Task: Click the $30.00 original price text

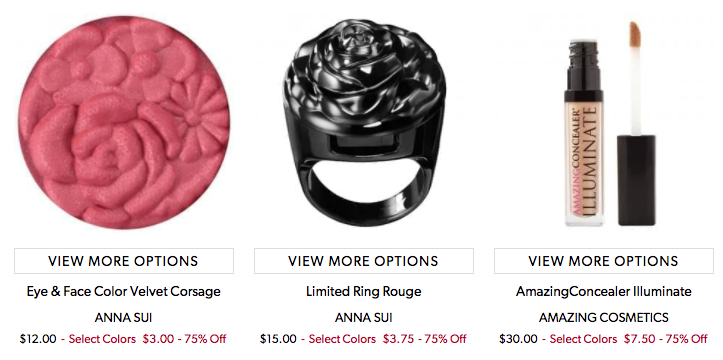Action: pos(518,339)
